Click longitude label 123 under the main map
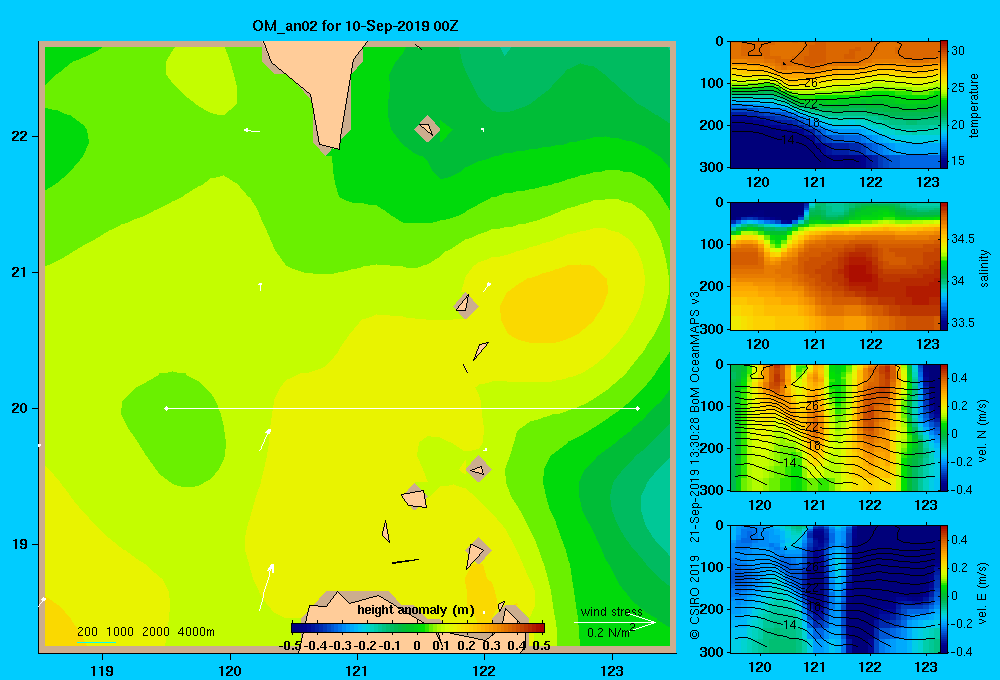The height and width of the screenshot is (680, 1000). click(612, 670)
